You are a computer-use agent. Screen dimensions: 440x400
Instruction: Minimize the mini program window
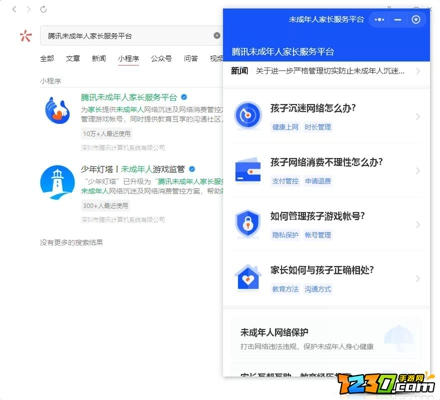(x=397, y=20)
